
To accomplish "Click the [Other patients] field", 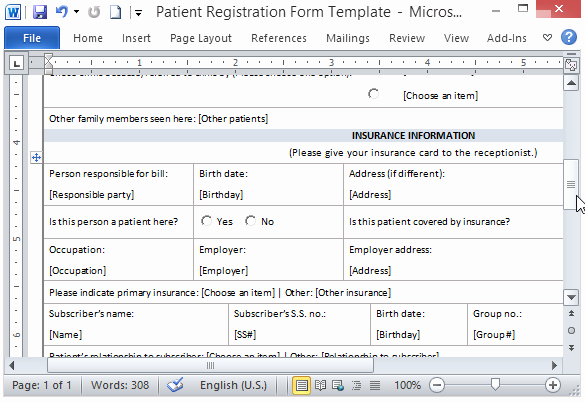I will [233, 119].
